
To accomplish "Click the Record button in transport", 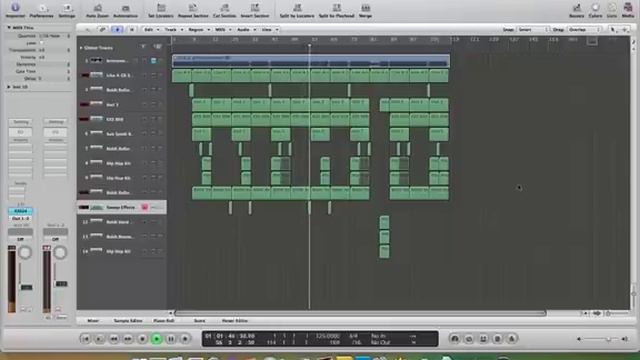I will [x=185, y=339].
